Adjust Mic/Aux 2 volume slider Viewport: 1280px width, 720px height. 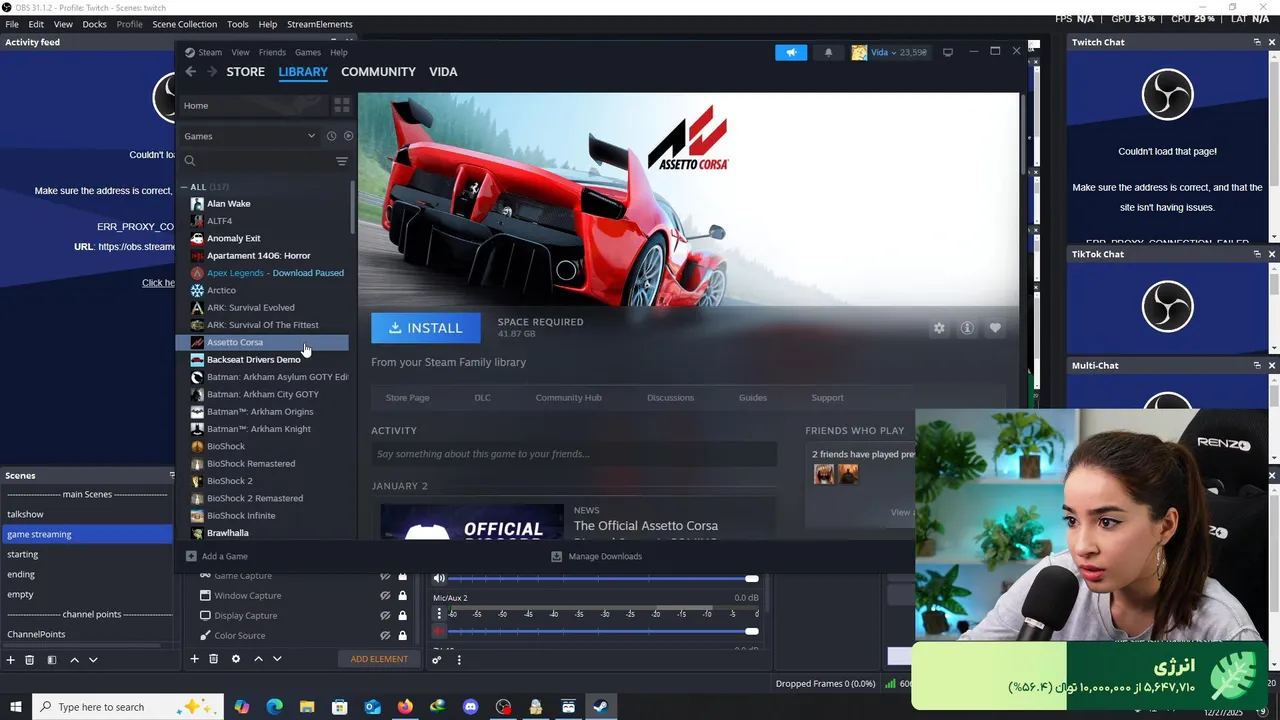(604, 631)
